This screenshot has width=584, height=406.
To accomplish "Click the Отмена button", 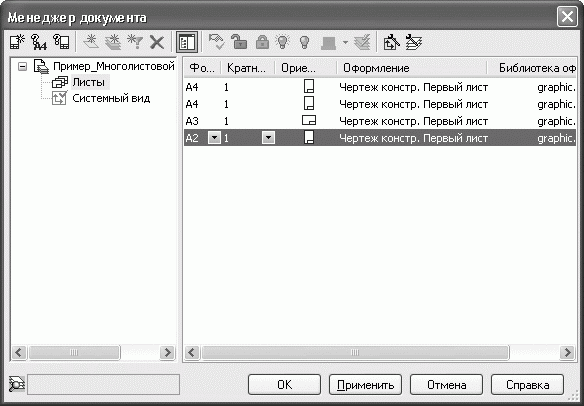I will [x=446, y=384].
